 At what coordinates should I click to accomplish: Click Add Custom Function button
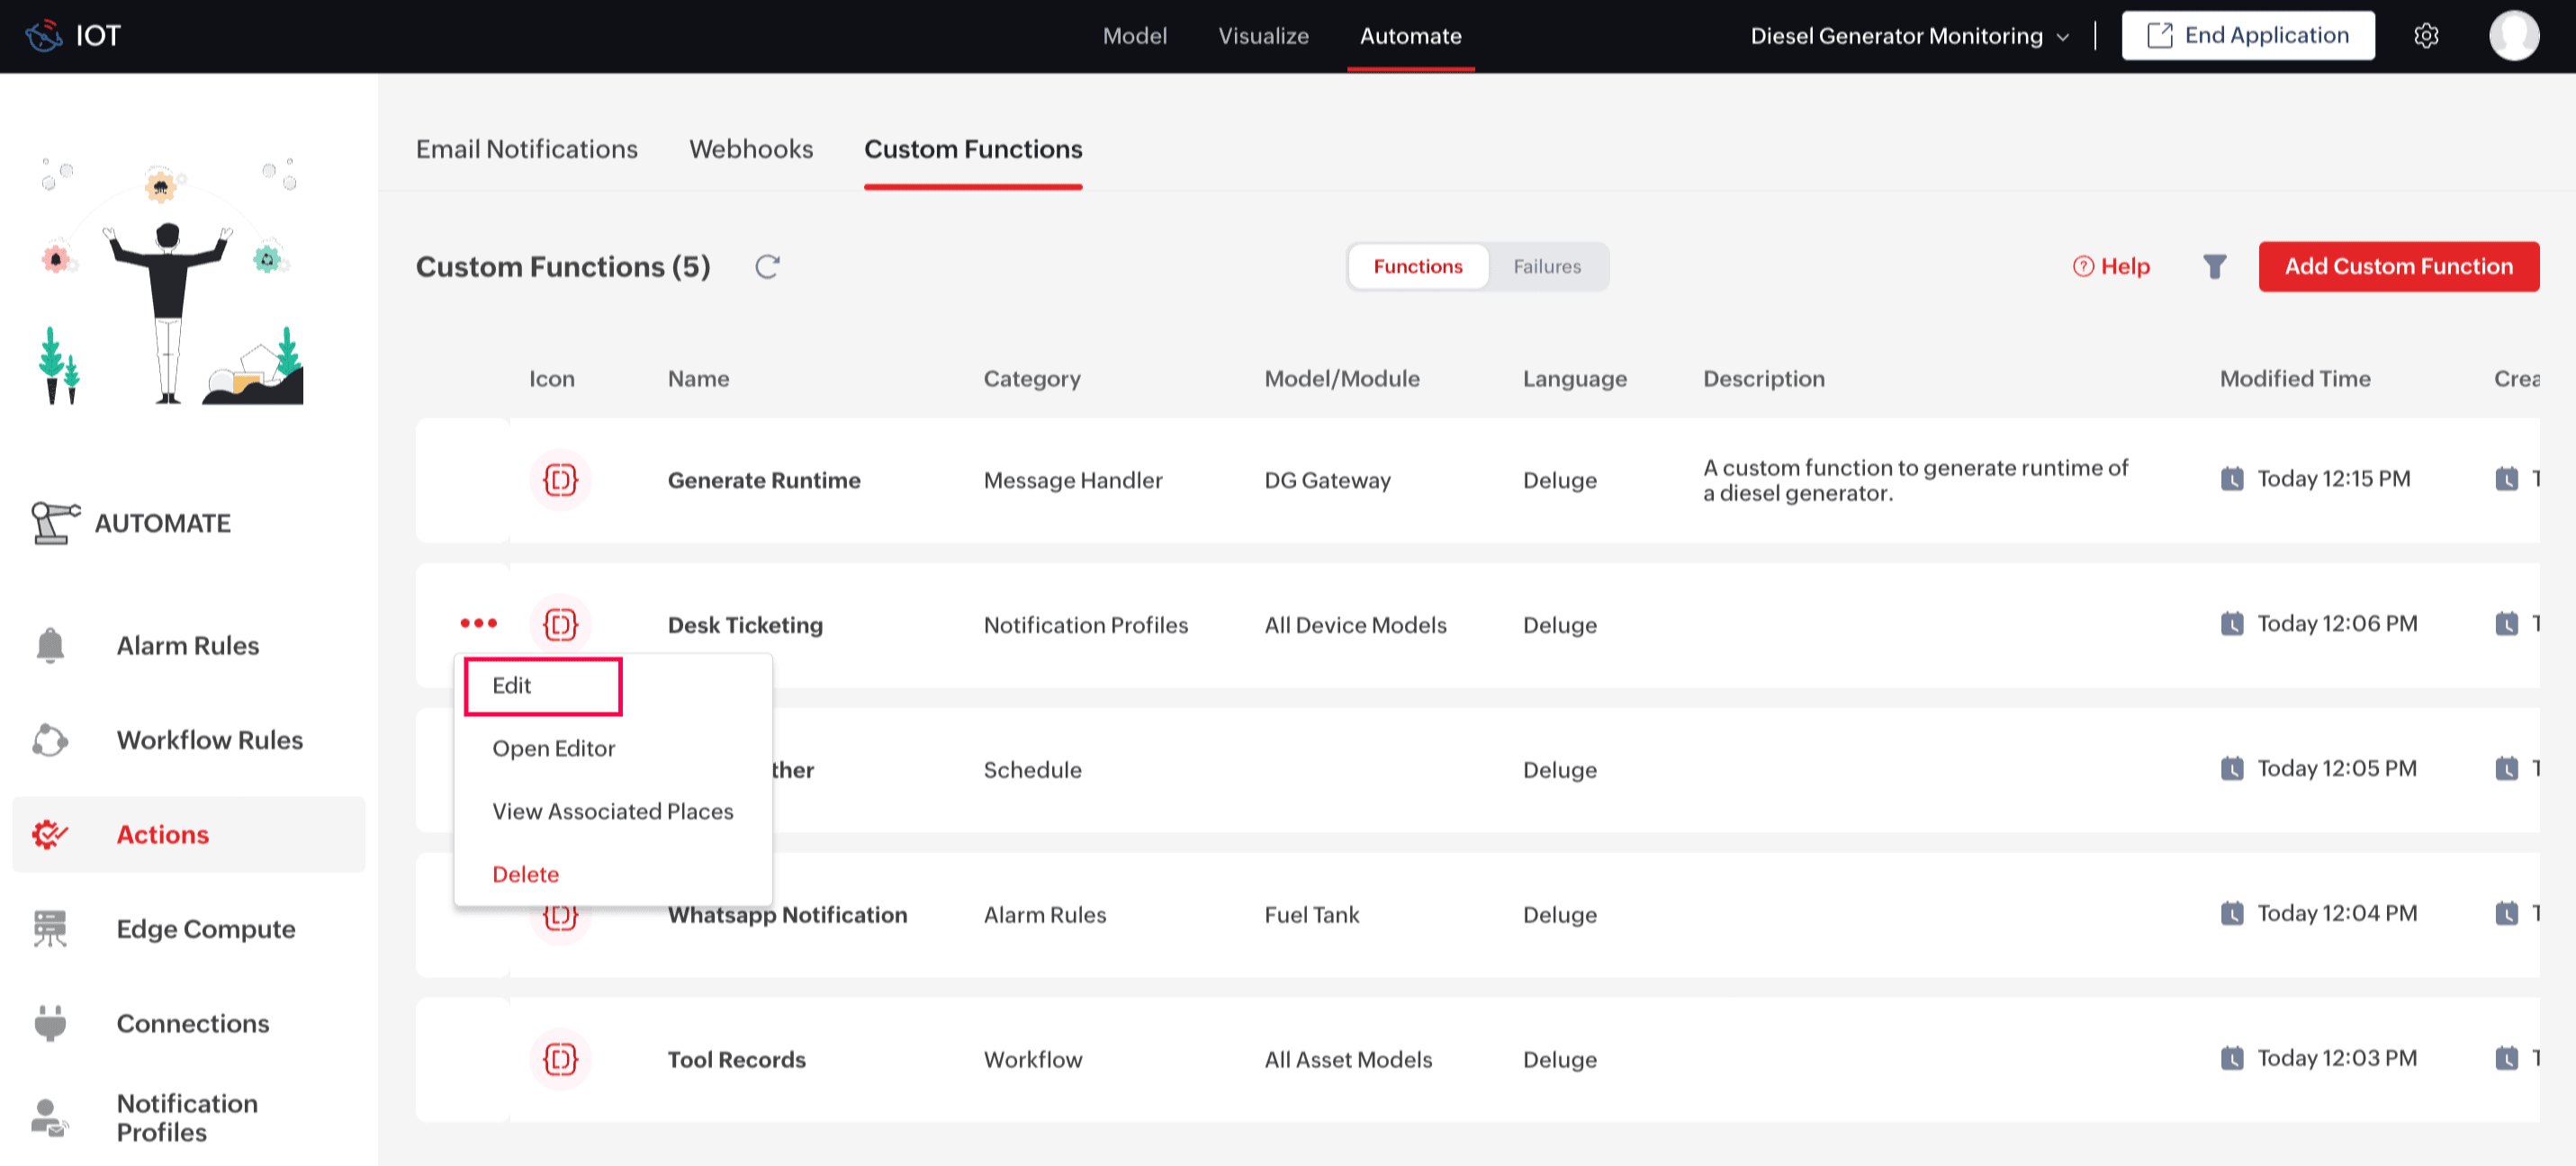[x=2397, y=267]
